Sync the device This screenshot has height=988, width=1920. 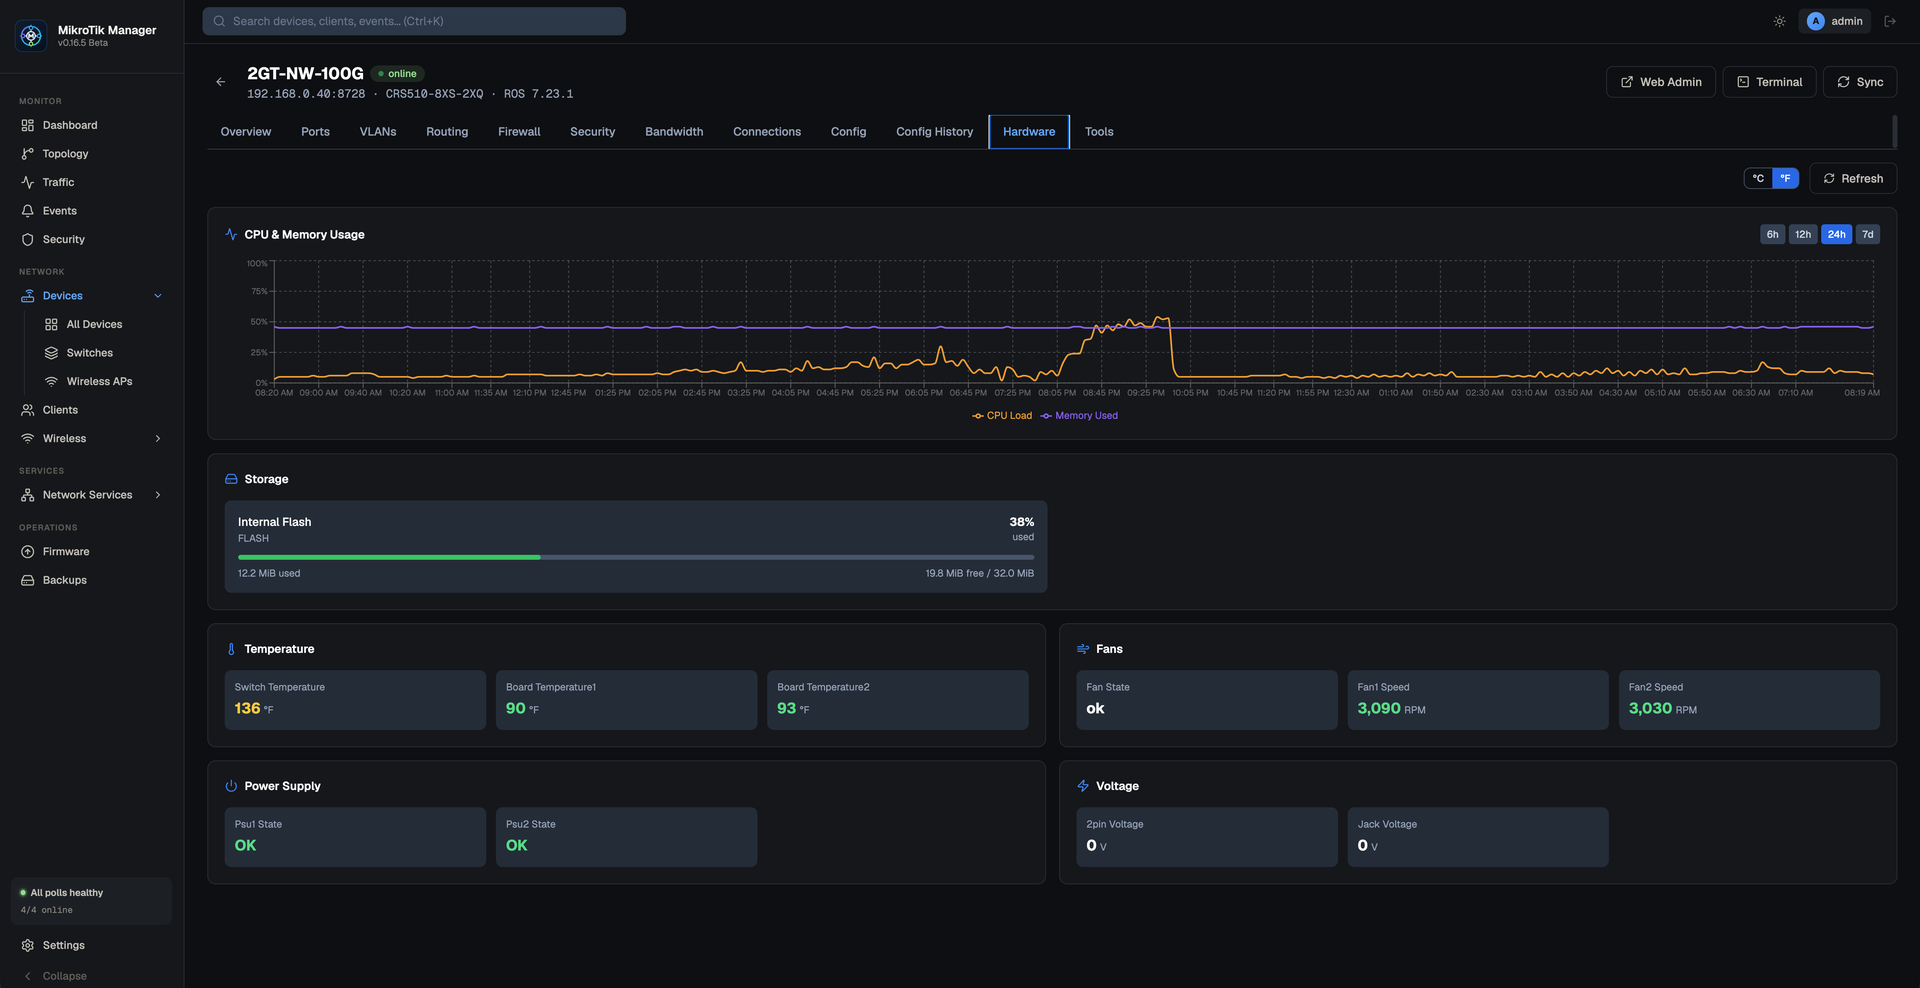1859,82
